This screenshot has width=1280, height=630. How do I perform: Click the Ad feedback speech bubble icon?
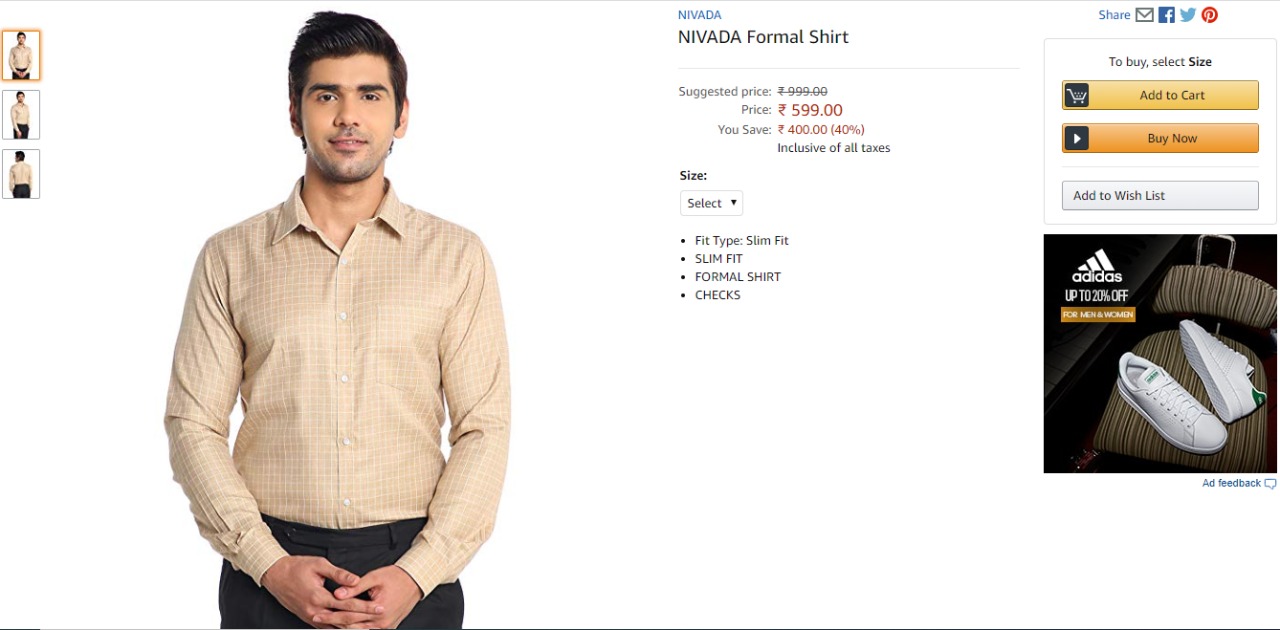click(x=1270, y=484)
